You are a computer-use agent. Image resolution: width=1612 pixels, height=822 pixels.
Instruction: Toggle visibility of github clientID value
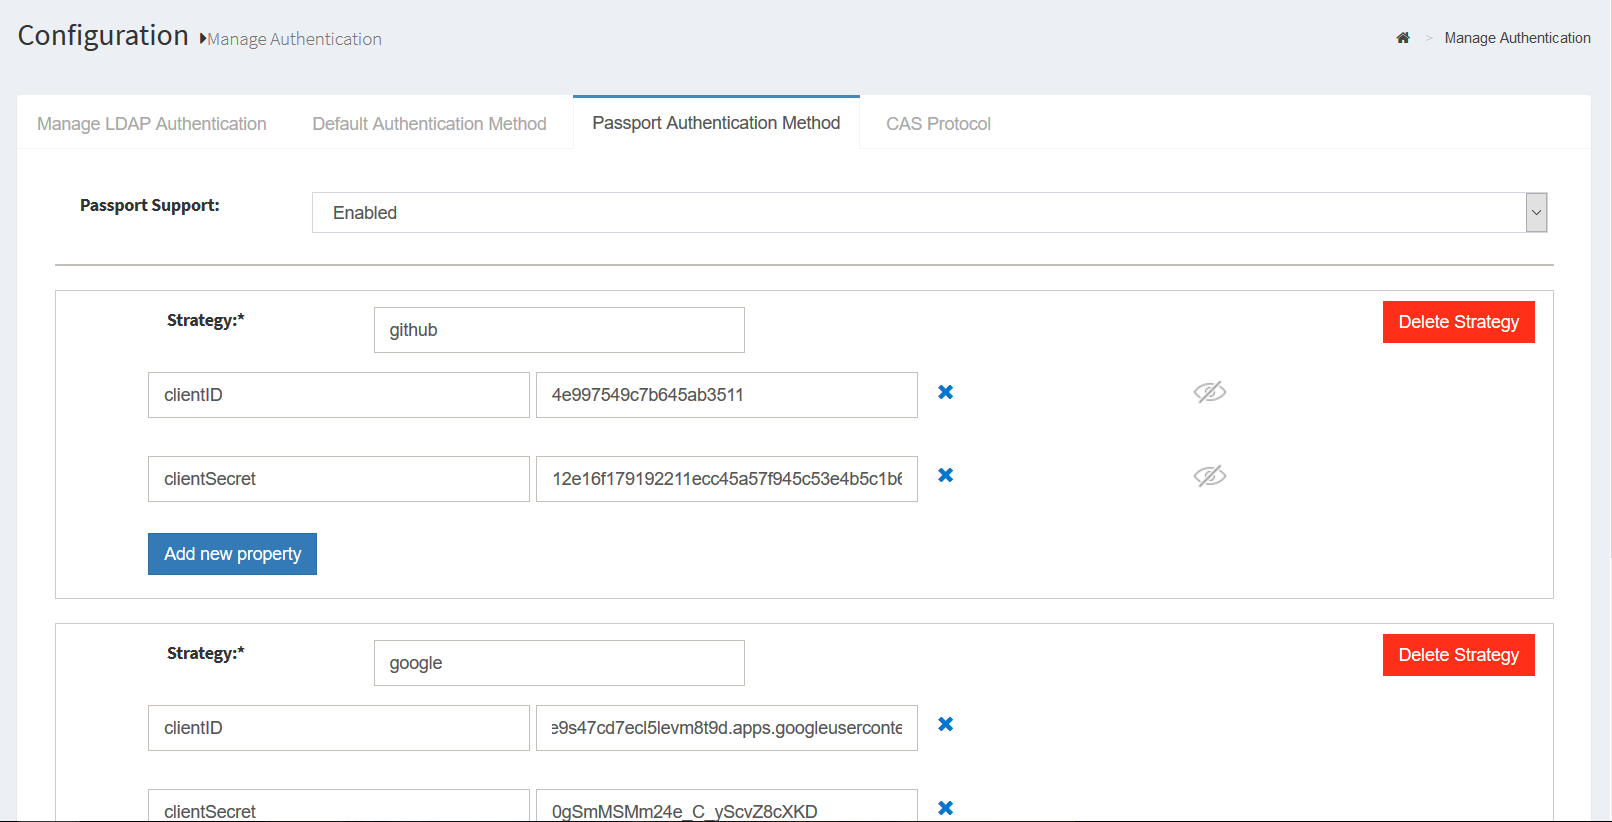point(1209,392)
